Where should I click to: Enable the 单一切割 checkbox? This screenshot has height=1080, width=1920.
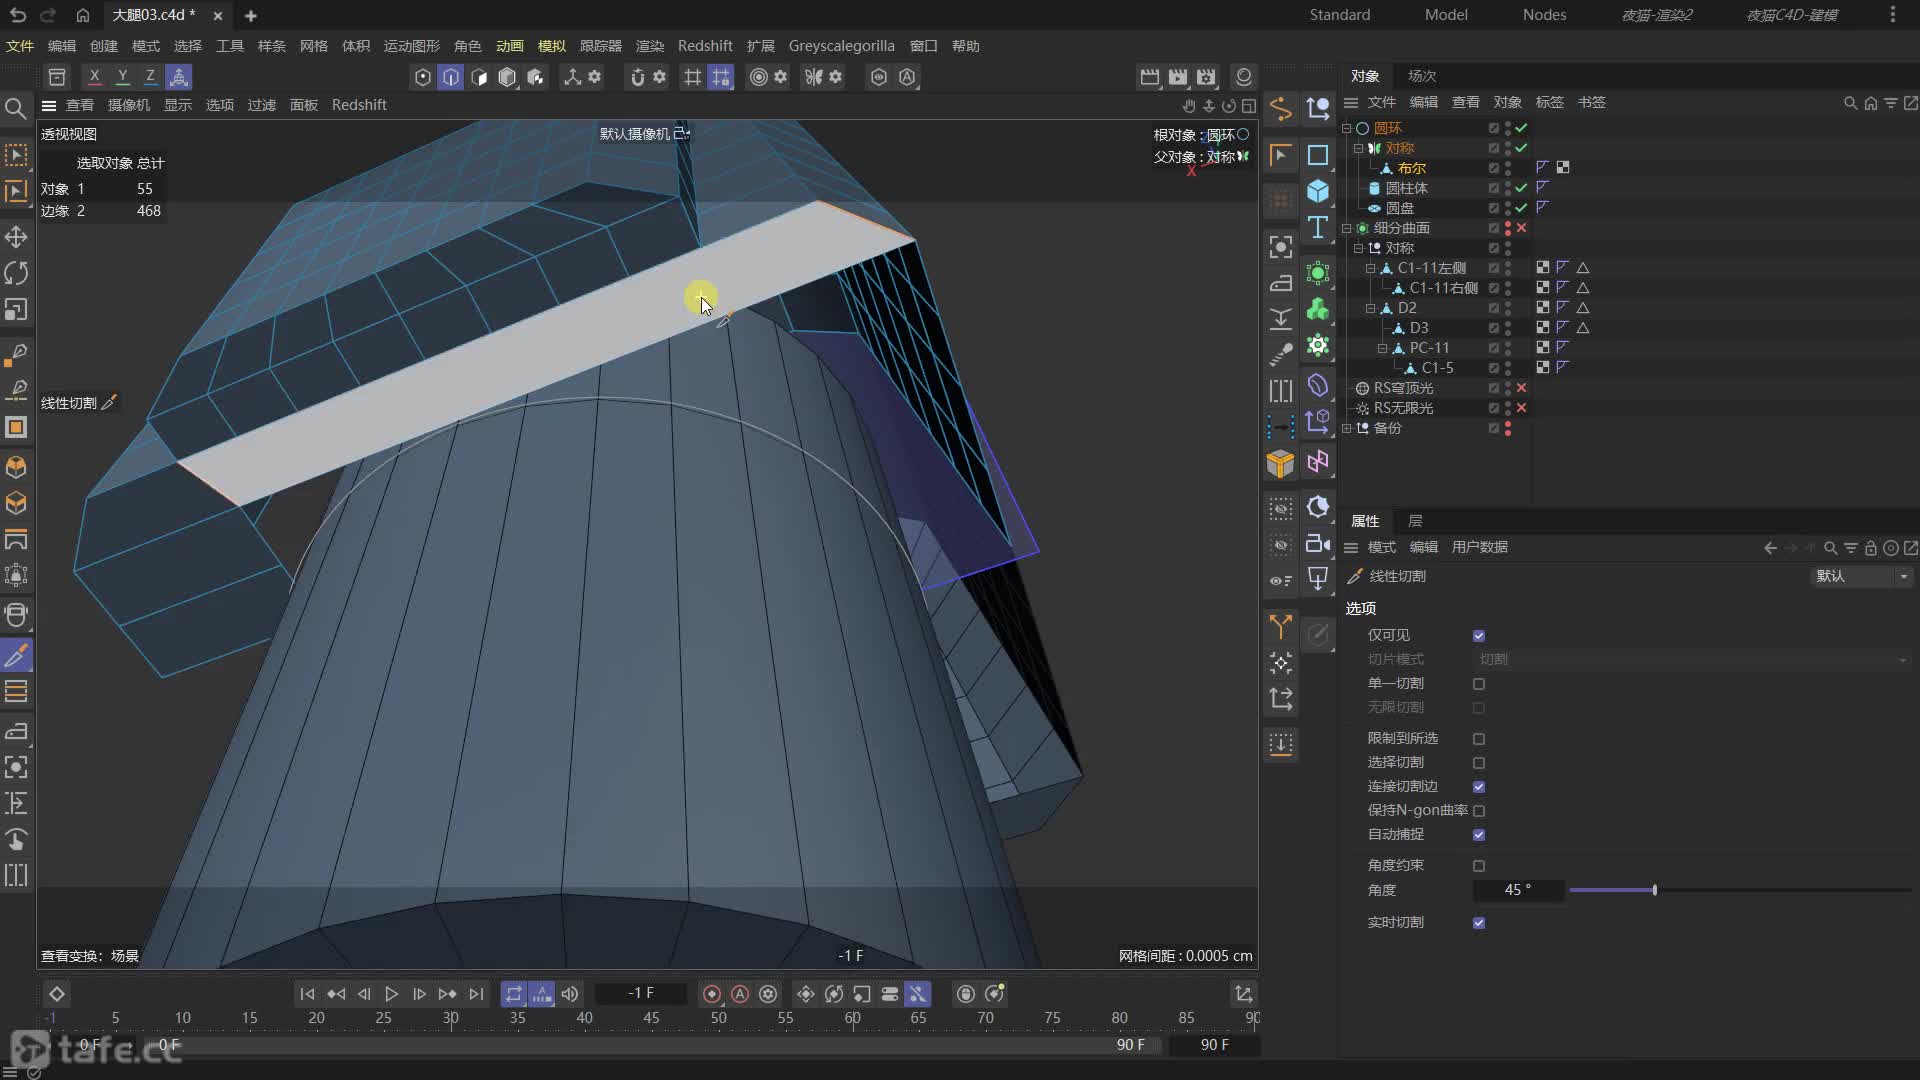click(x=1479, y=684)
